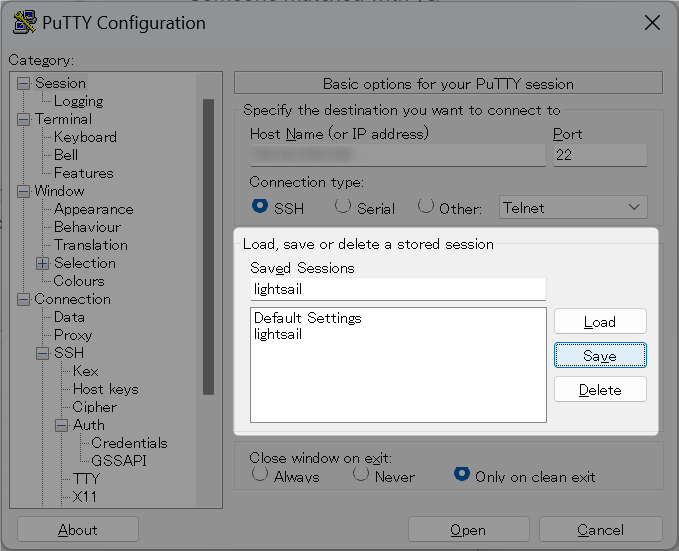
Task: Click Load stored session button
Action: click(600, 321)
